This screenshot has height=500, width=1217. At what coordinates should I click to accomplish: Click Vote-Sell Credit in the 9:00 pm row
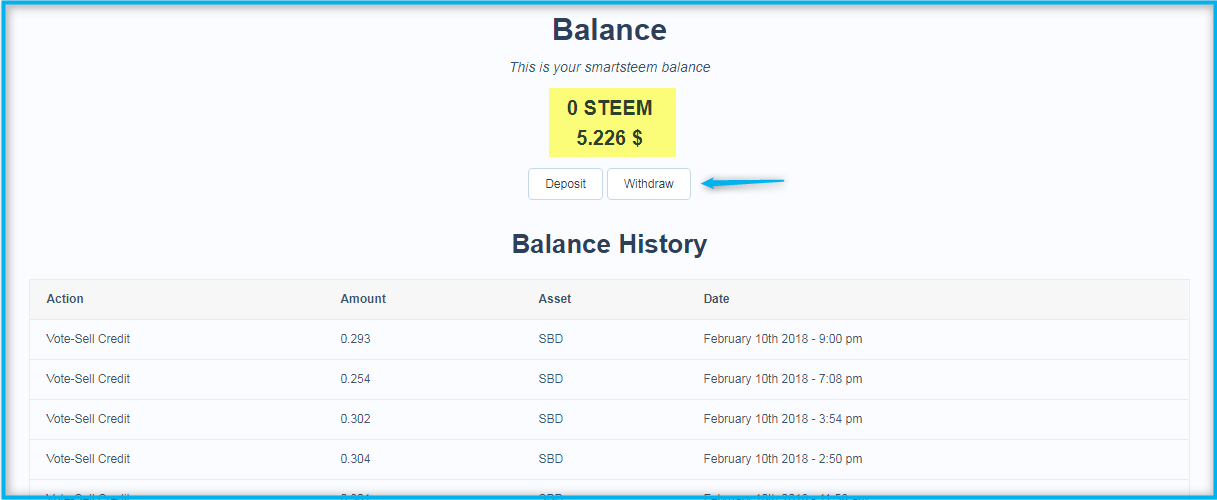(x=88, y=339)
